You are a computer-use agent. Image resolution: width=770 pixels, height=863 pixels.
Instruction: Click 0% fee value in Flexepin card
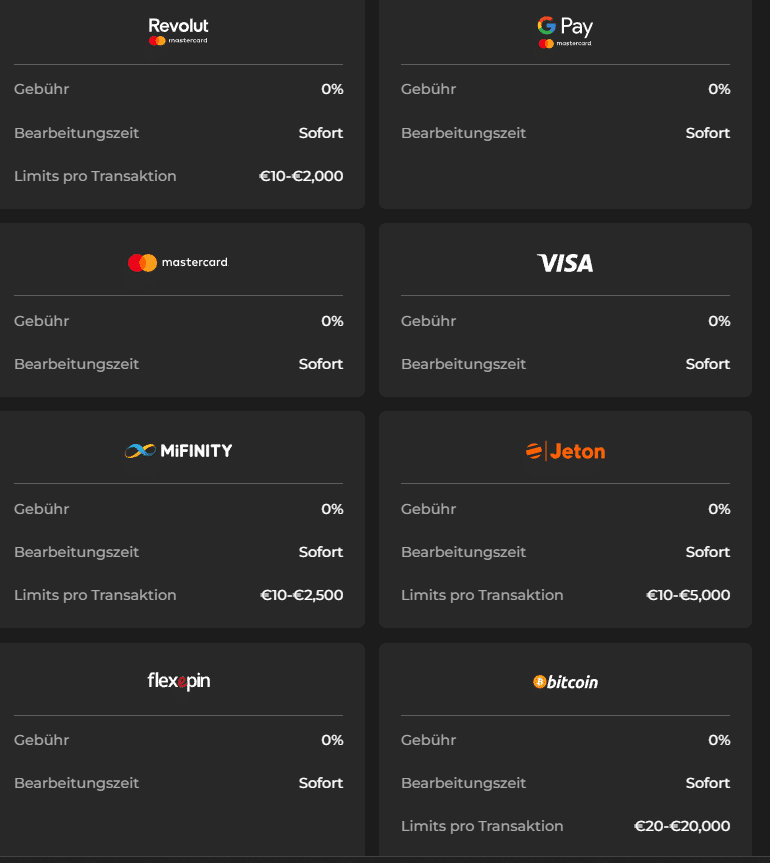coord(332,740)
